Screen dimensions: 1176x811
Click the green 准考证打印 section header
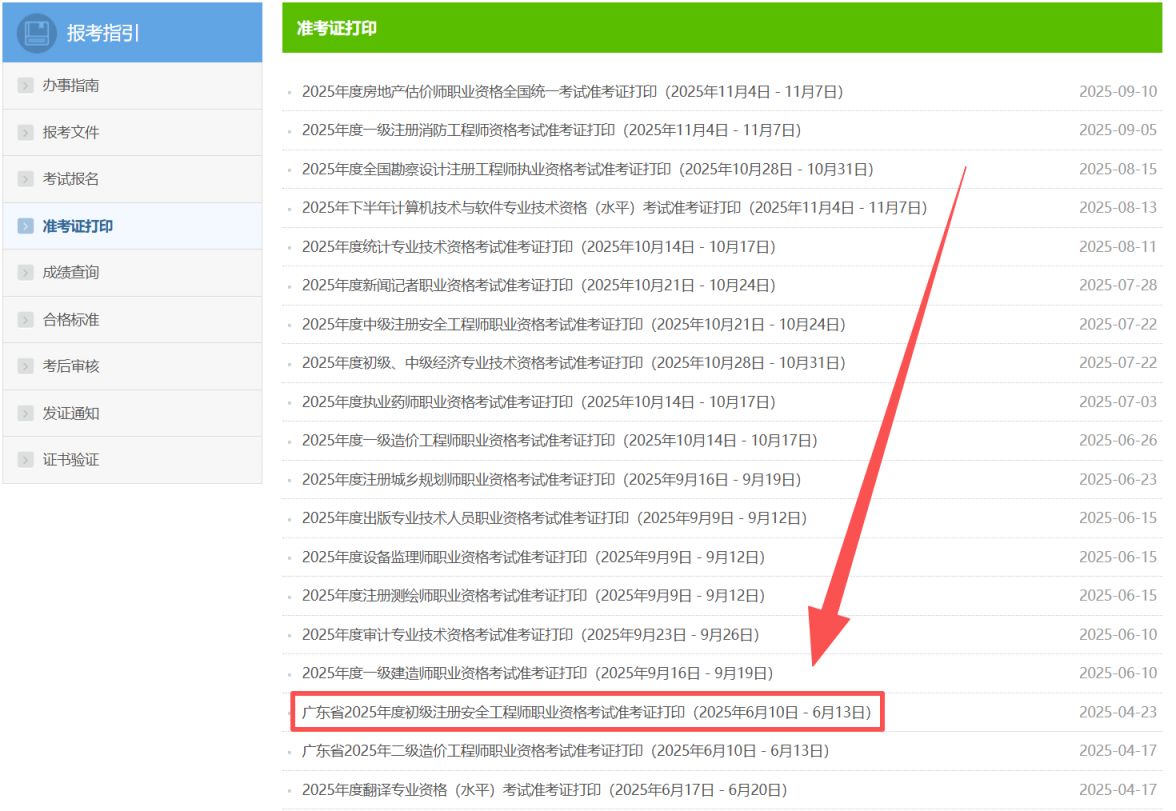click(x=722, y=28)
